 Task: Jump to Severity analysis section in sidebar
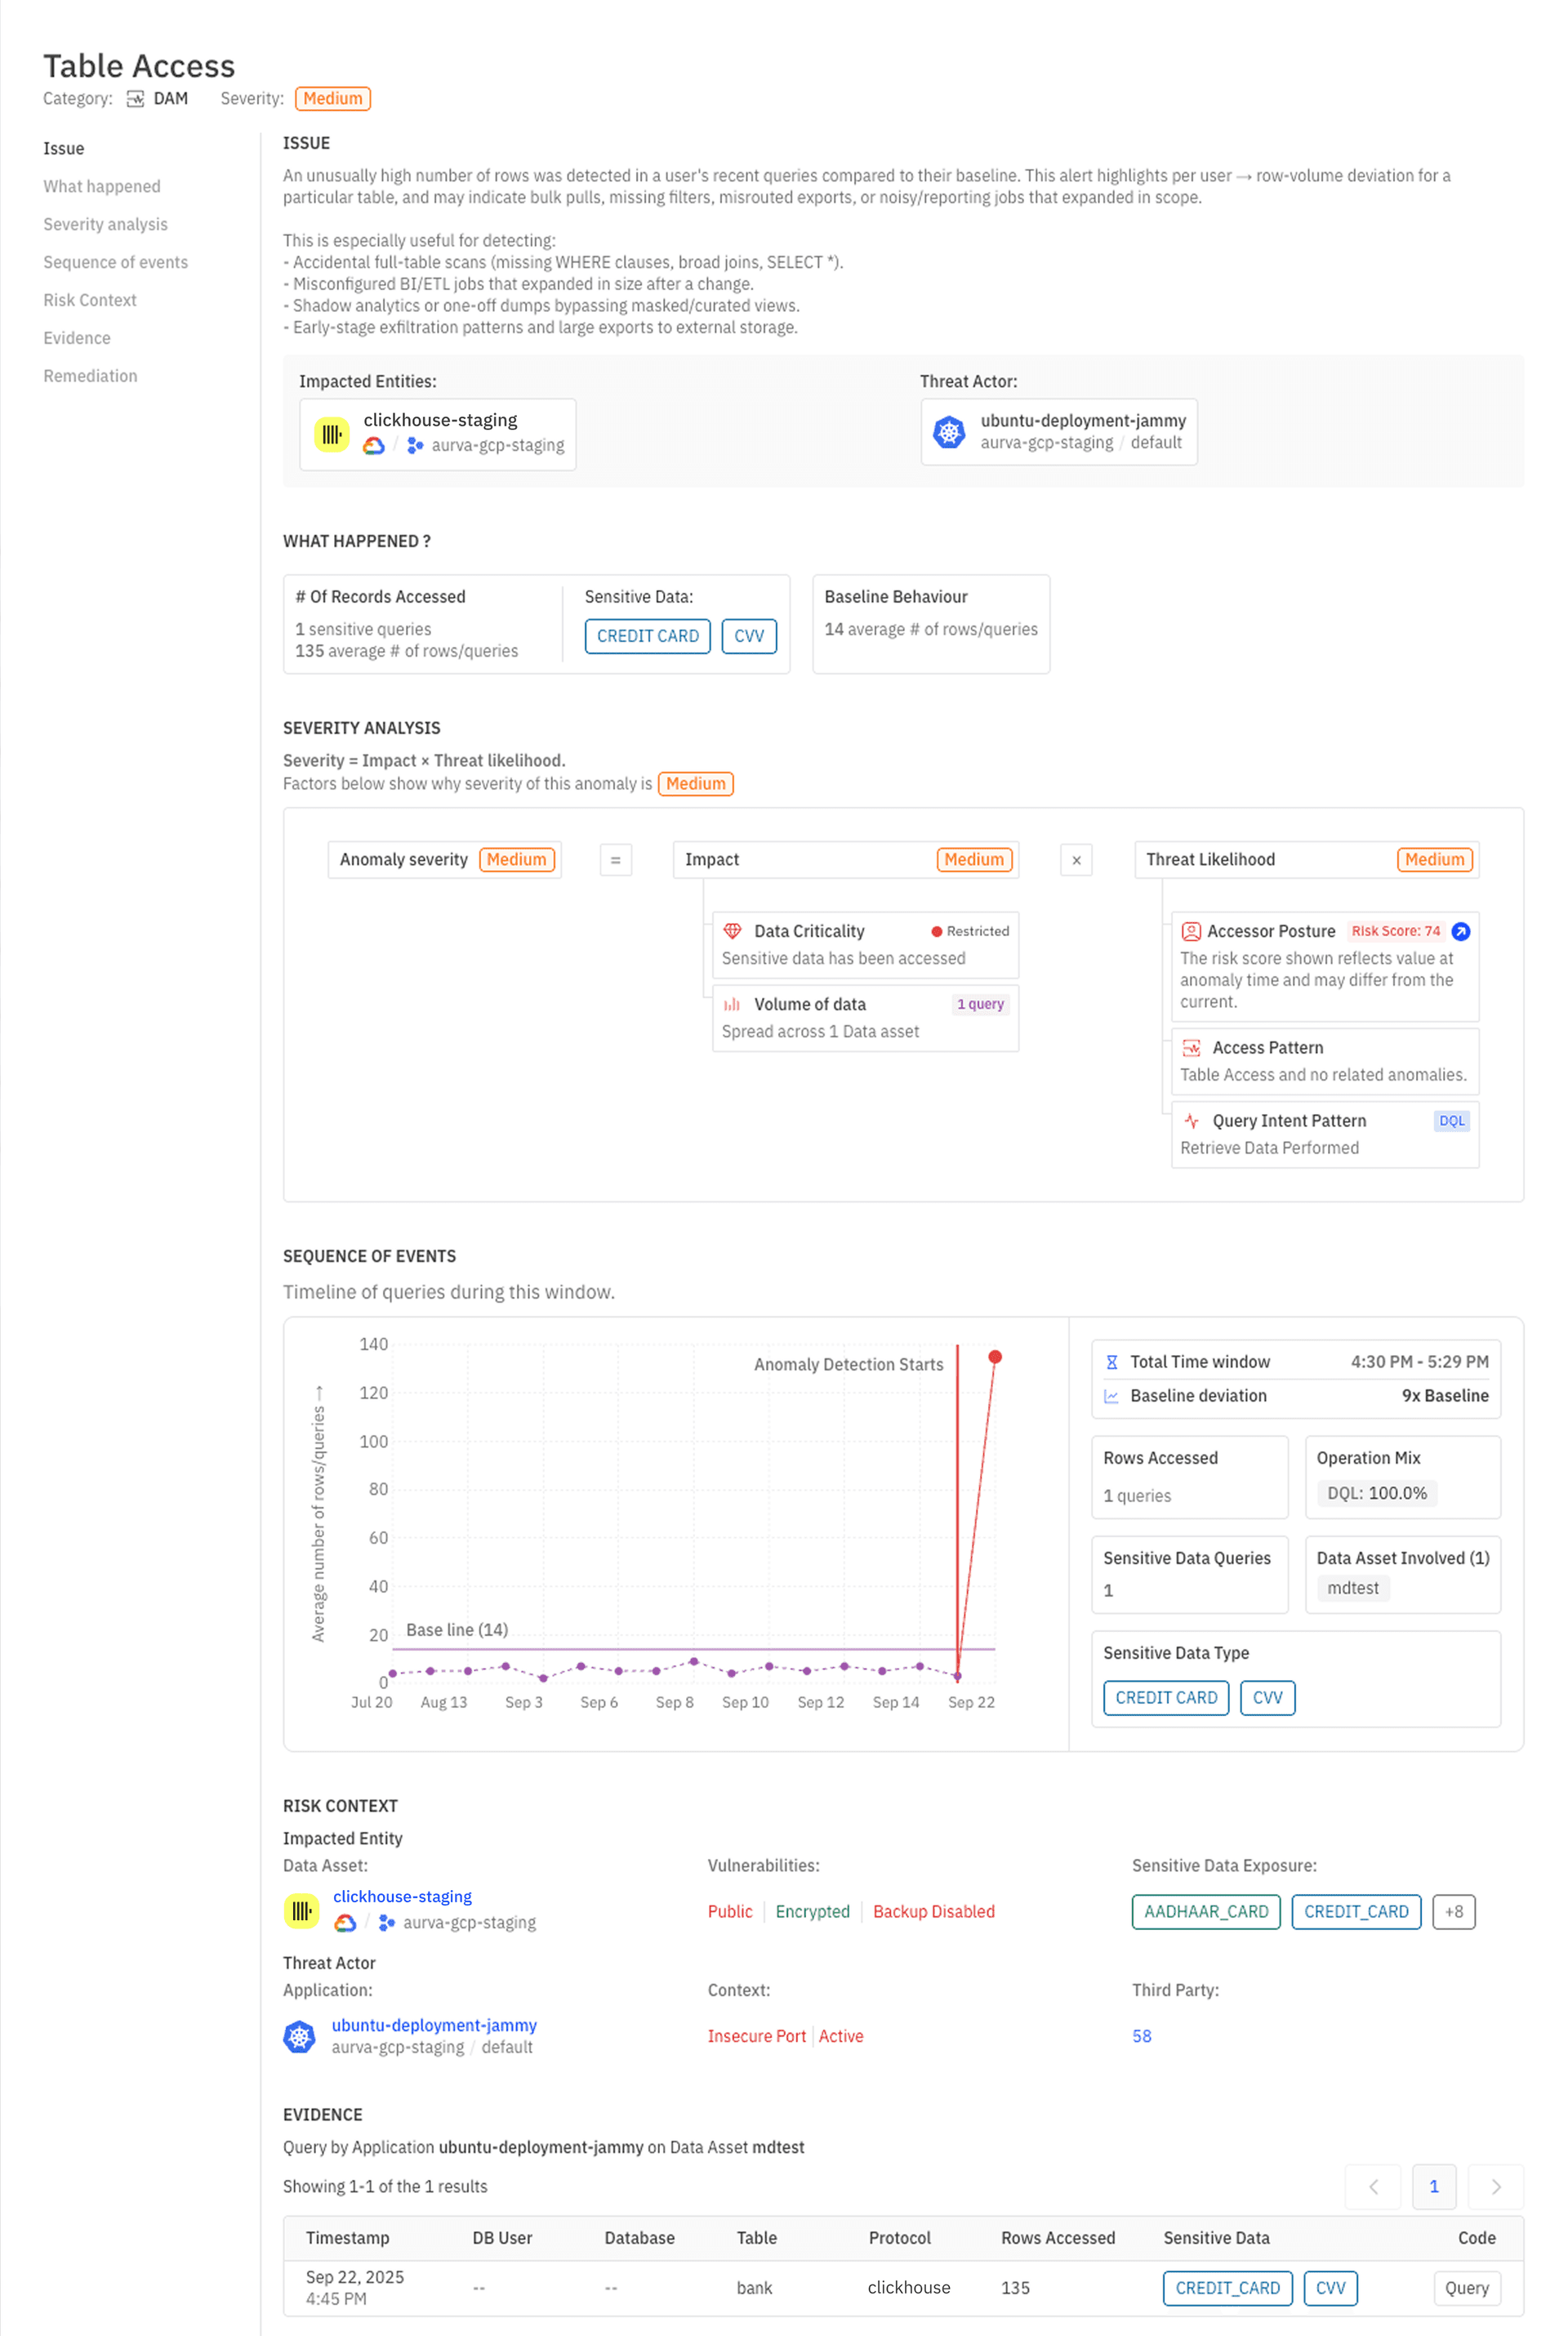pyautogui.click(x=105, y=224)
